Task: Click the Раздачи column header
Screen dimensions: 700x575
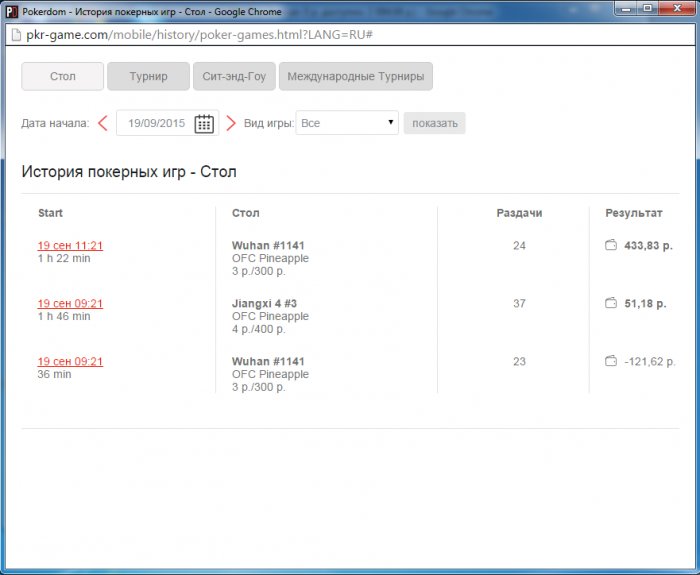Action: 519,213
